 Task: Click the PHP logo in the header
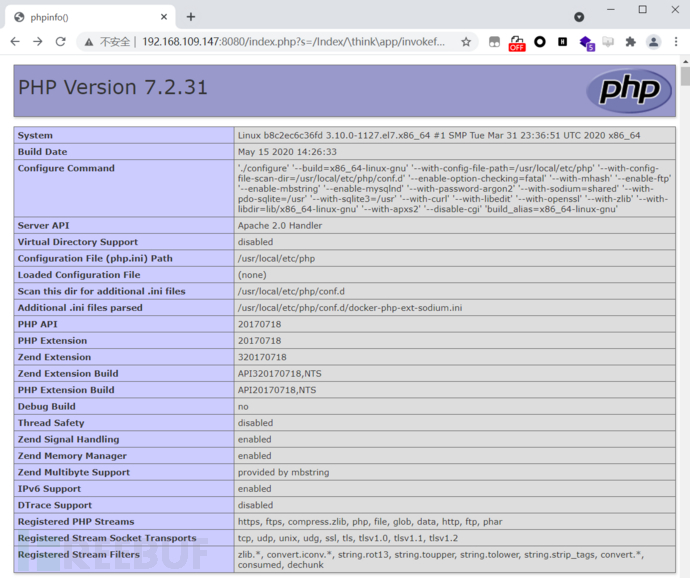629,91
